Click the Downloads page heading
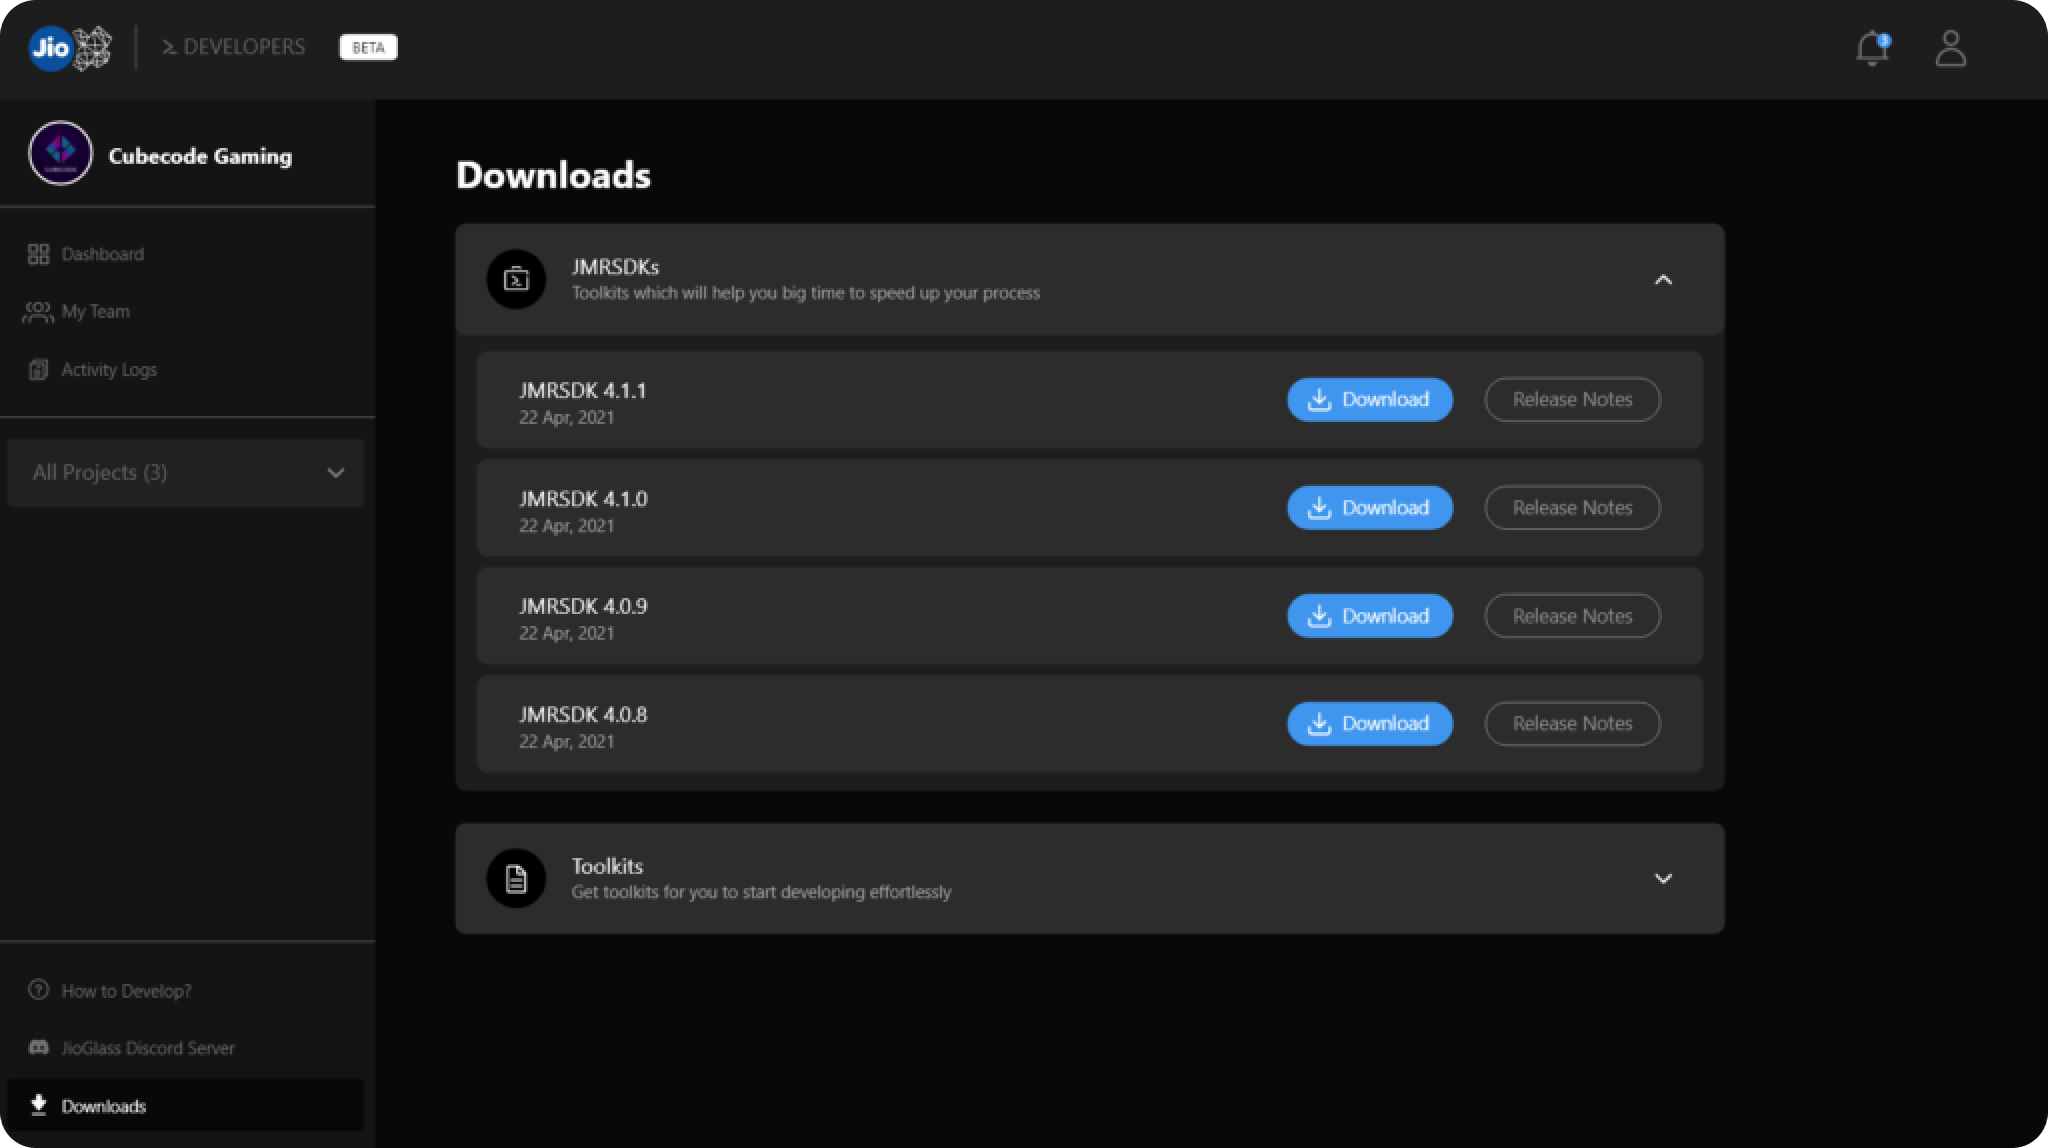 pyautogui.click(x=553, y=175)
